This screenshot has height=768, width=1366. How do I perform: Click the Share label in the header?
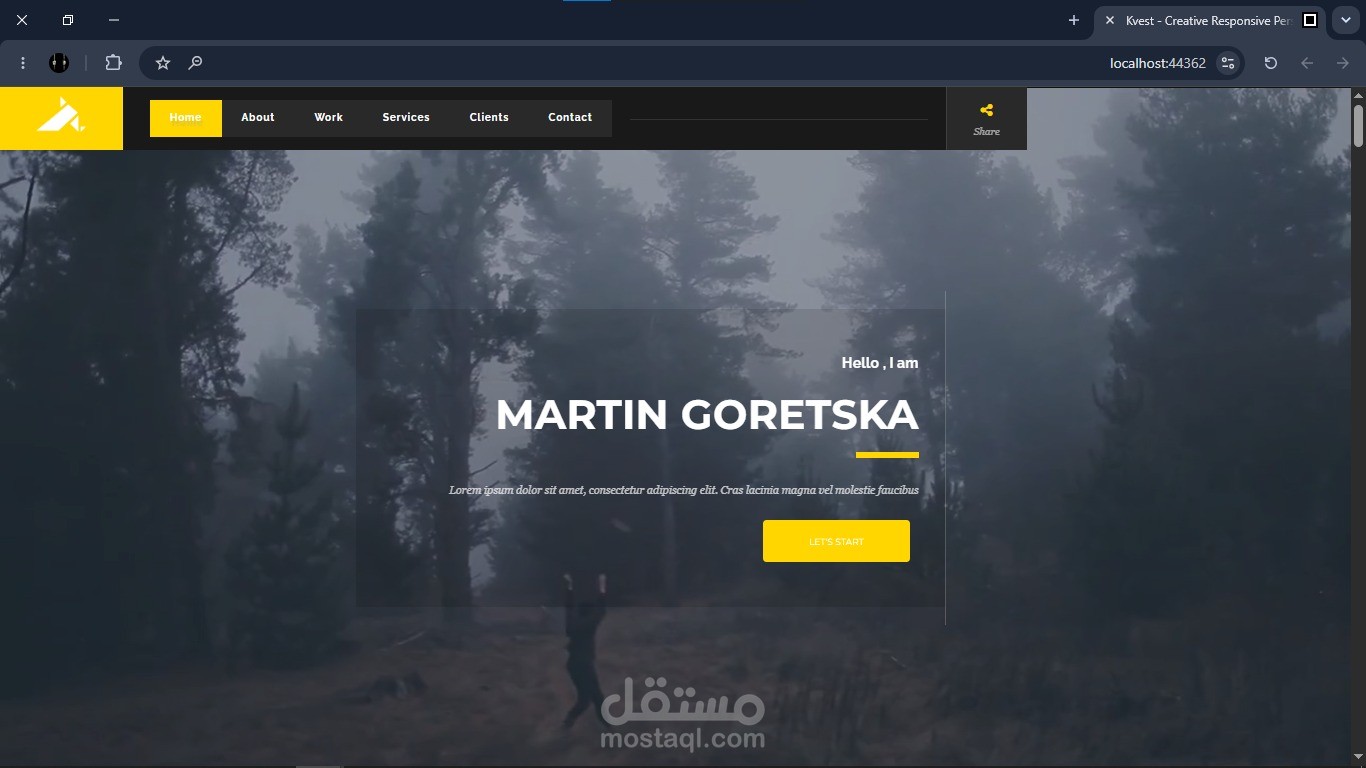[987, 132]
